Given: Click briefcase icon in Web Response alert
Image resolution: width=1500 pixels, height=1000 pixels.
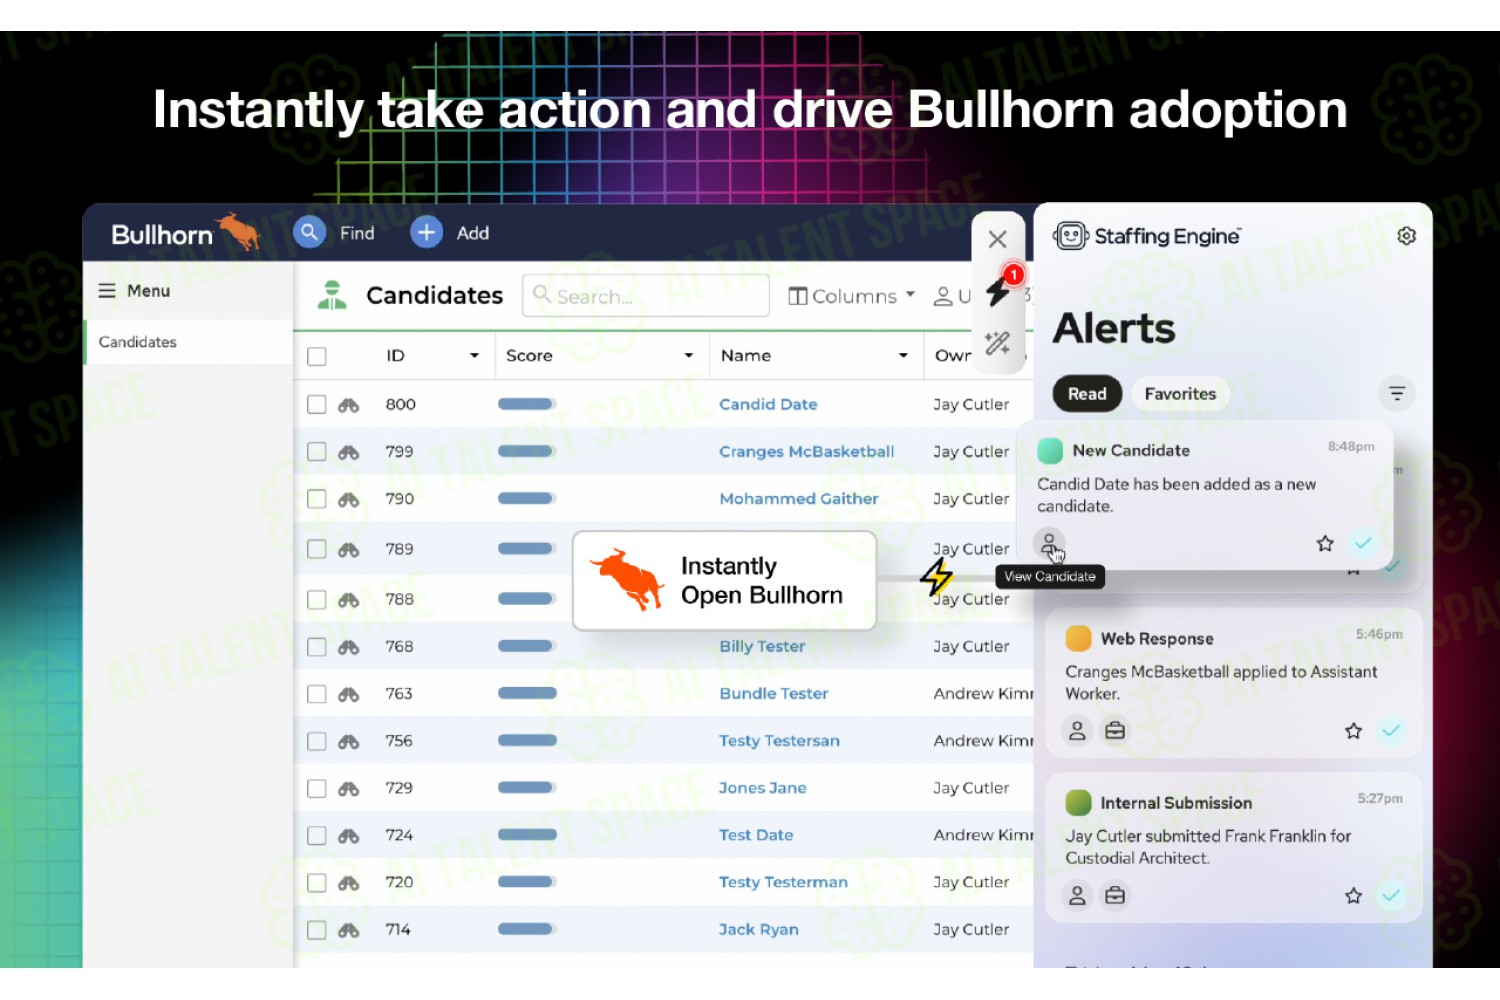Looking at the screenshot, I should coord(1115,731).
